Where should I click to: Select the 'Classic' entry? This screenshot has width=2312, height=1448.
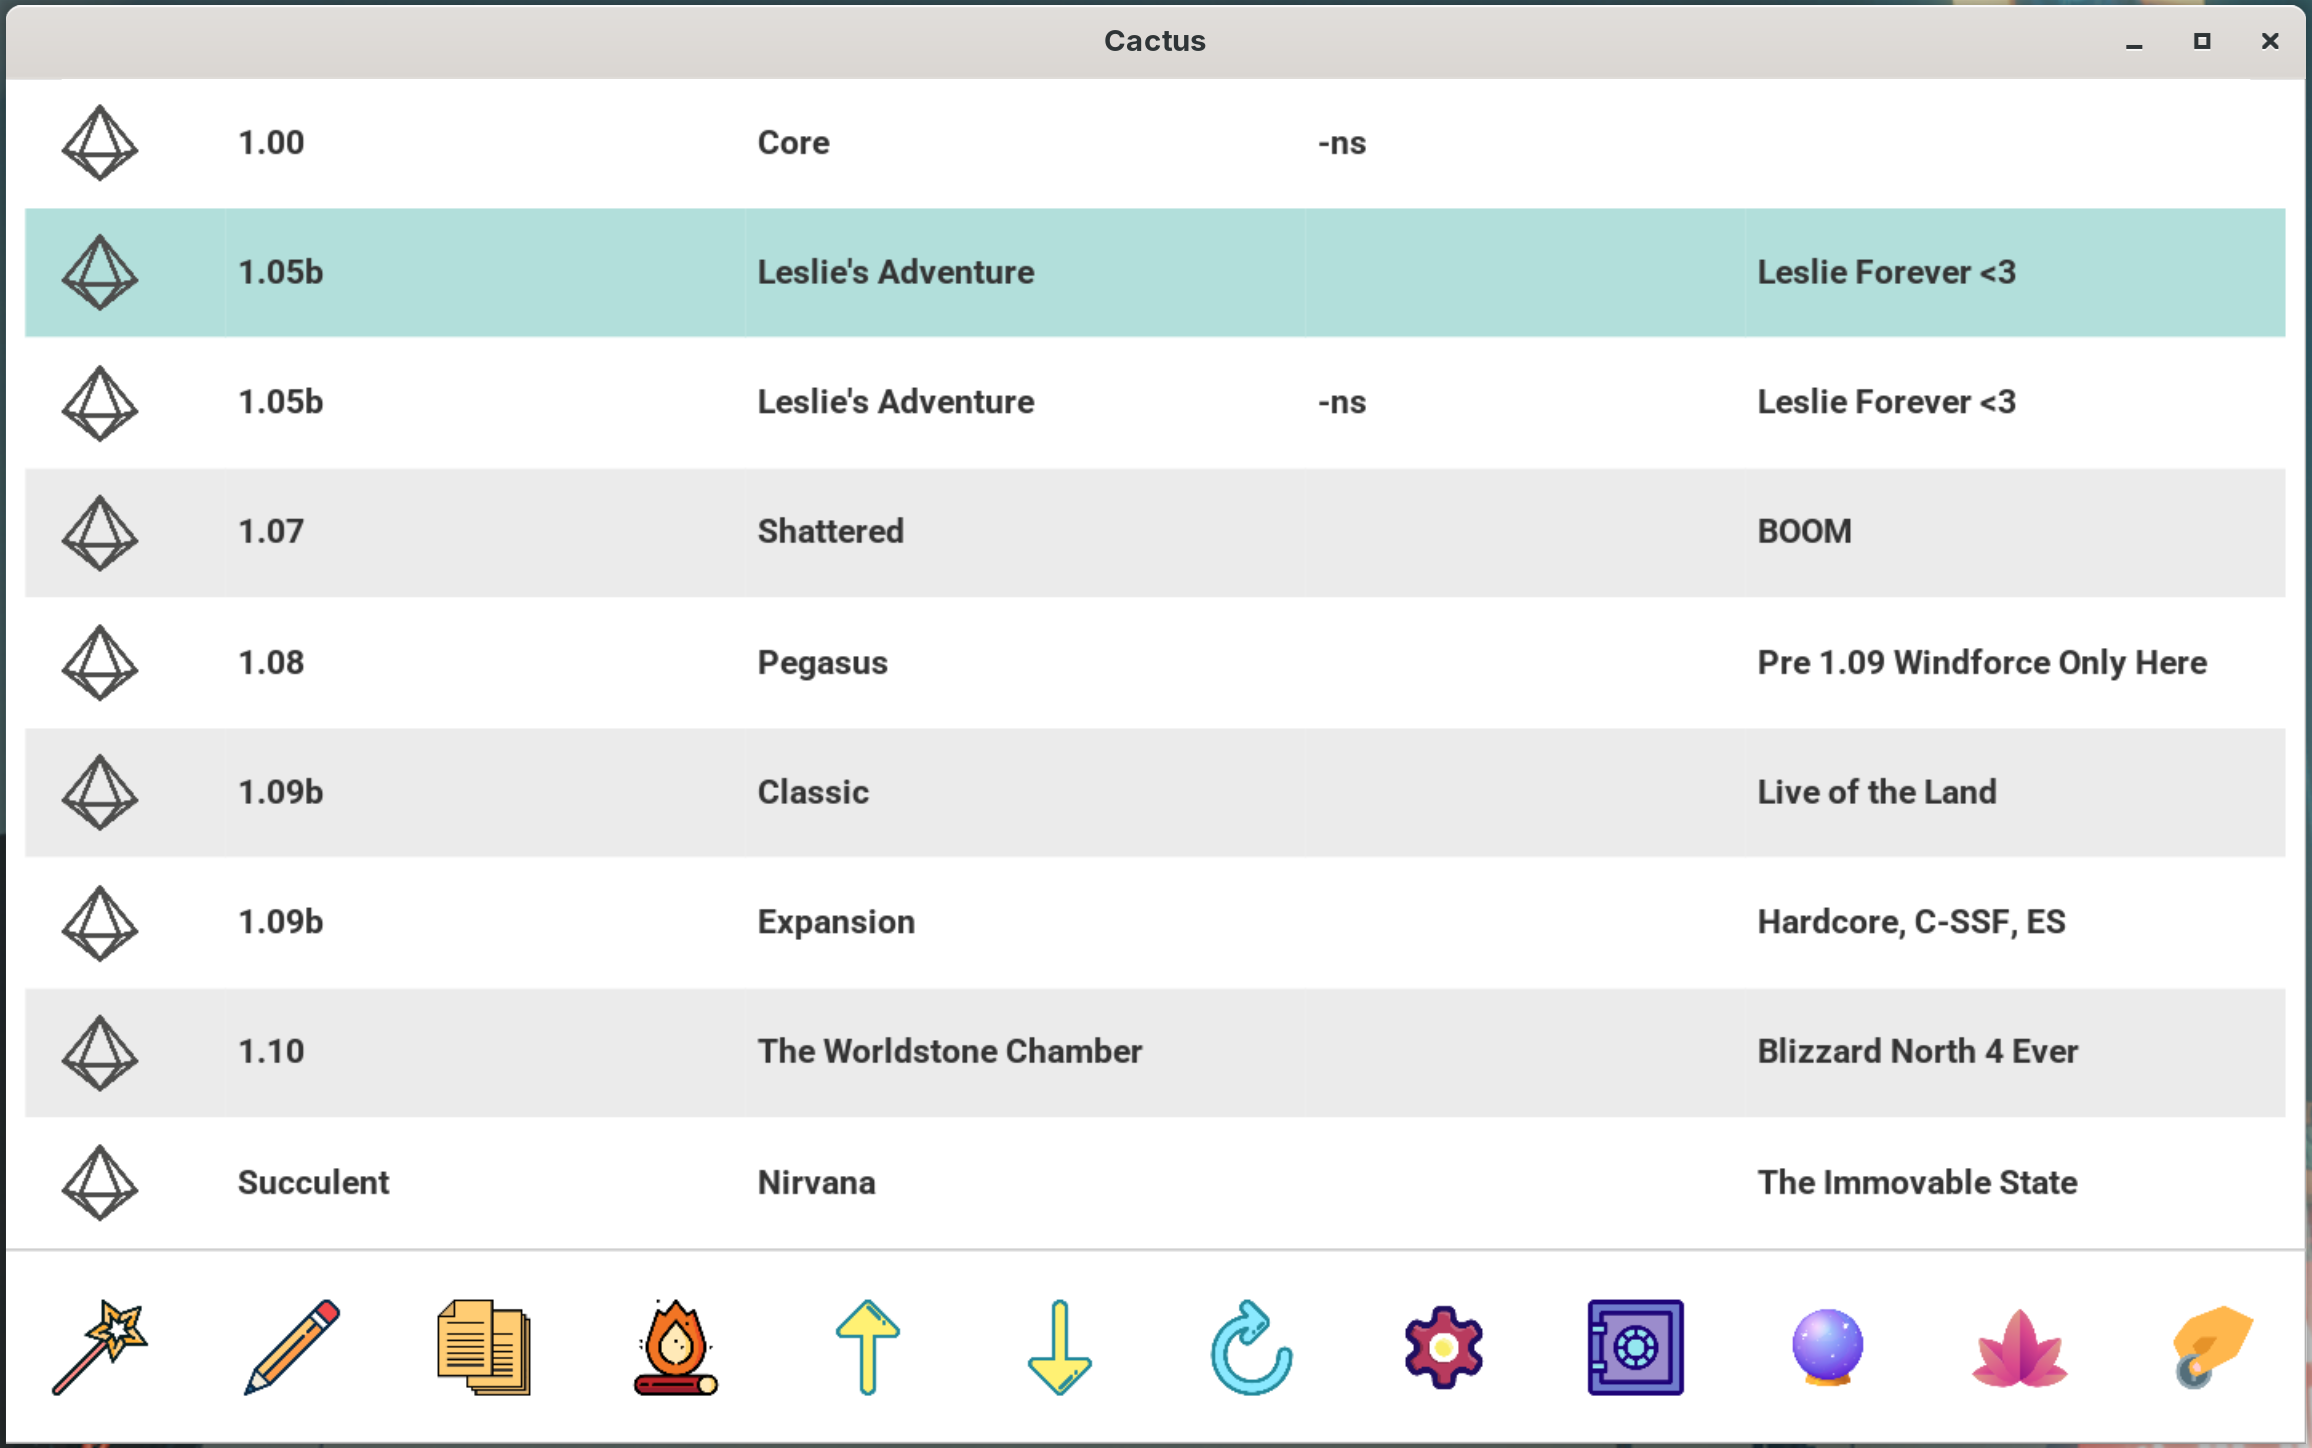813,792
